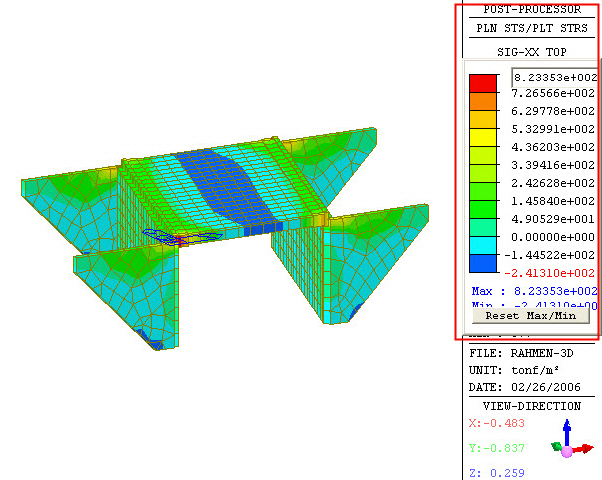Viewport: 602px width, 480px height.
Task: Click the red X-axis arrow of the triad
Action: point(584,449)
